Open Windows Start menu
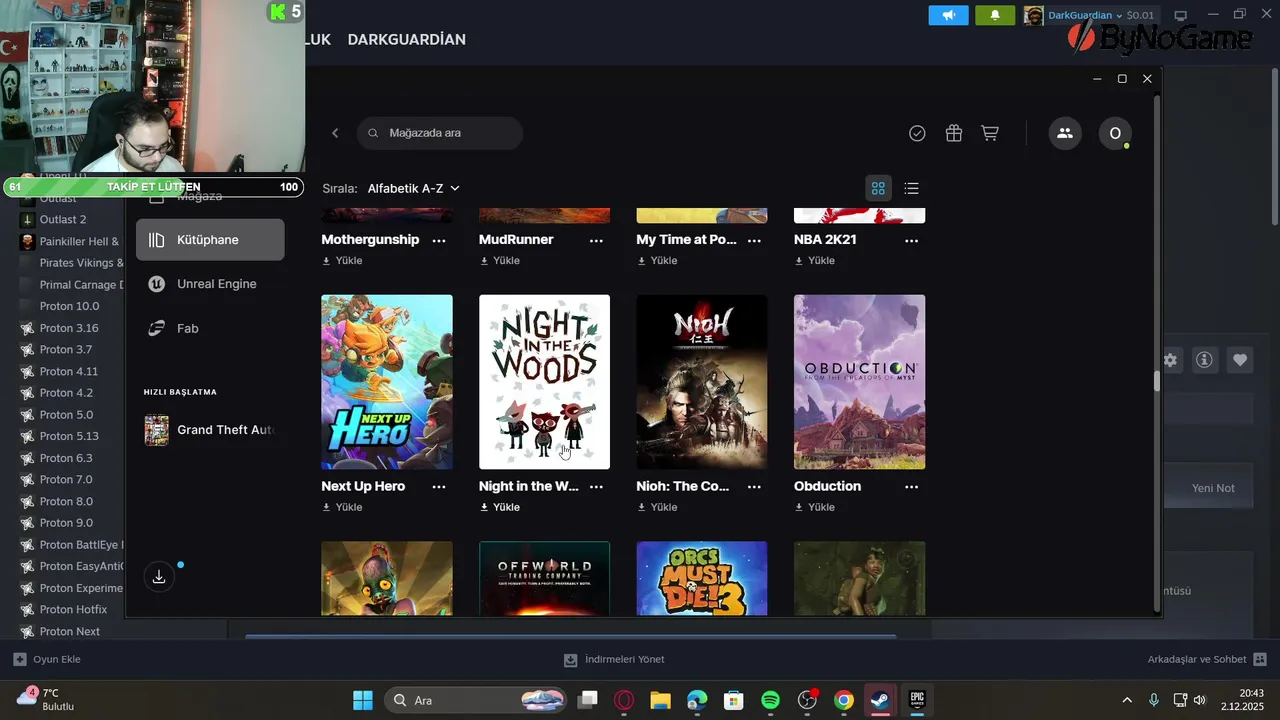Image resolution: width=1280 pixels, height=720 pixels. click(363, 700)
